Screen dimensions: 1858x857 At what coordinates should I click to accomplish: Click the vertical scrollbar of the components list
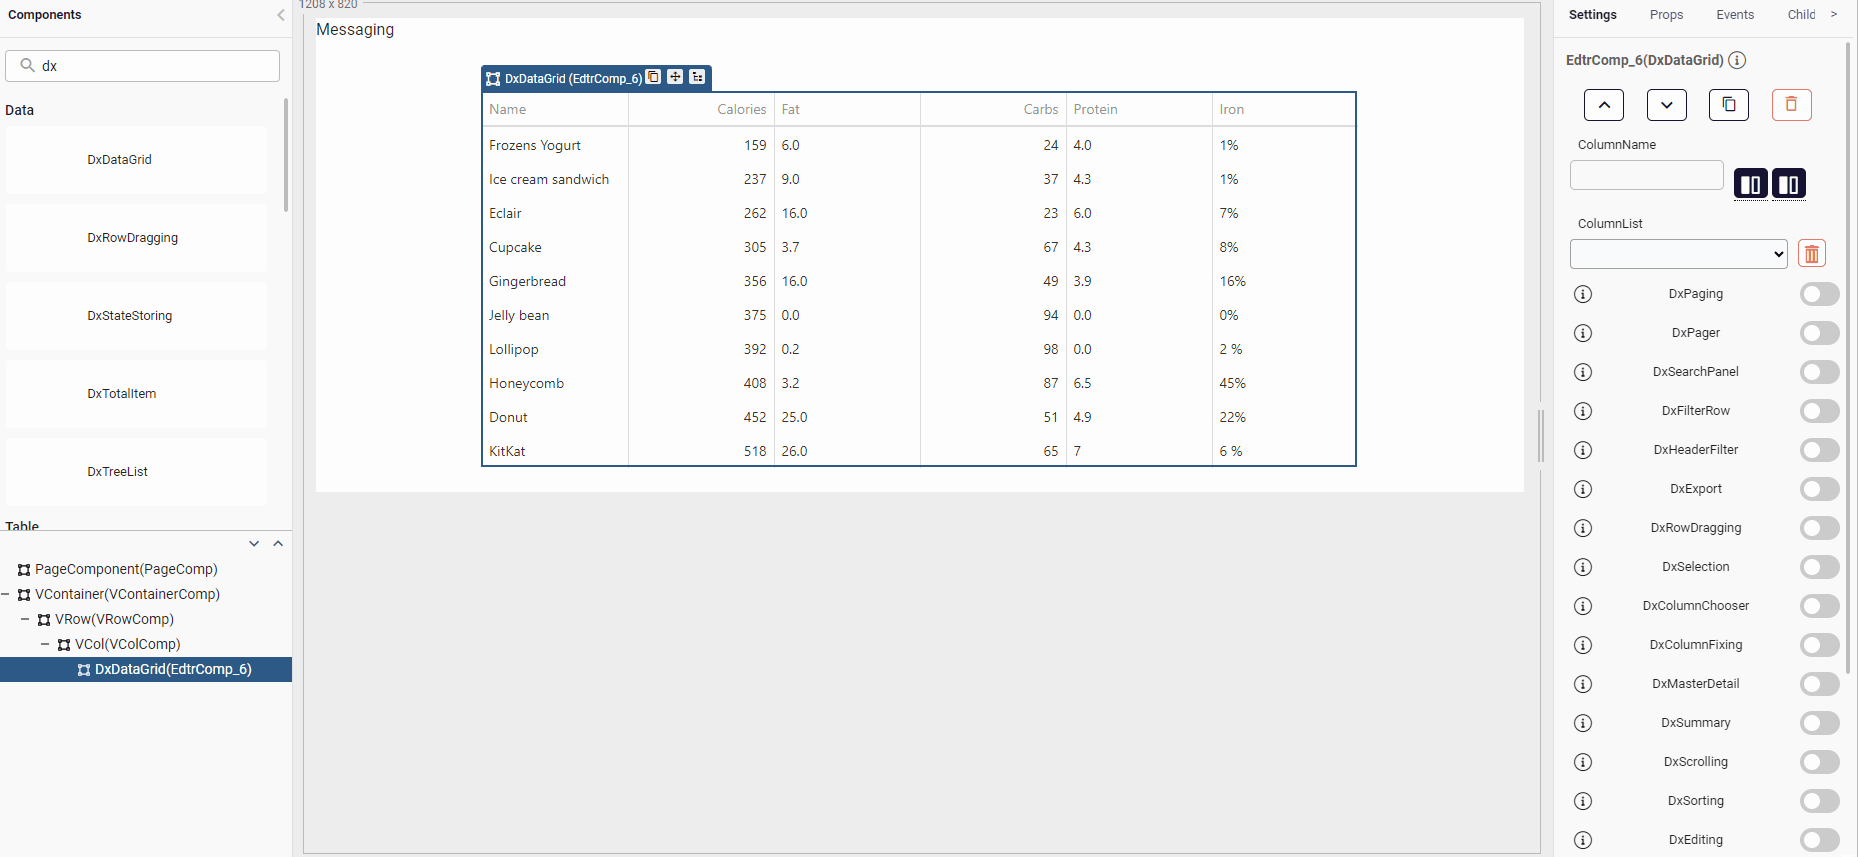coord(286,155)
